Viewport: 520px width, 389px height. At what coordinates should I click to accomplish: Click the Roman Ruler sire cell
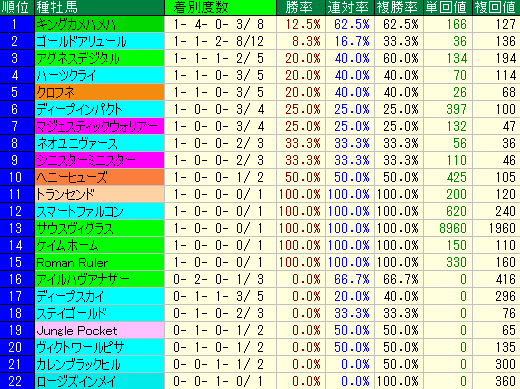(x=99, y=262)
